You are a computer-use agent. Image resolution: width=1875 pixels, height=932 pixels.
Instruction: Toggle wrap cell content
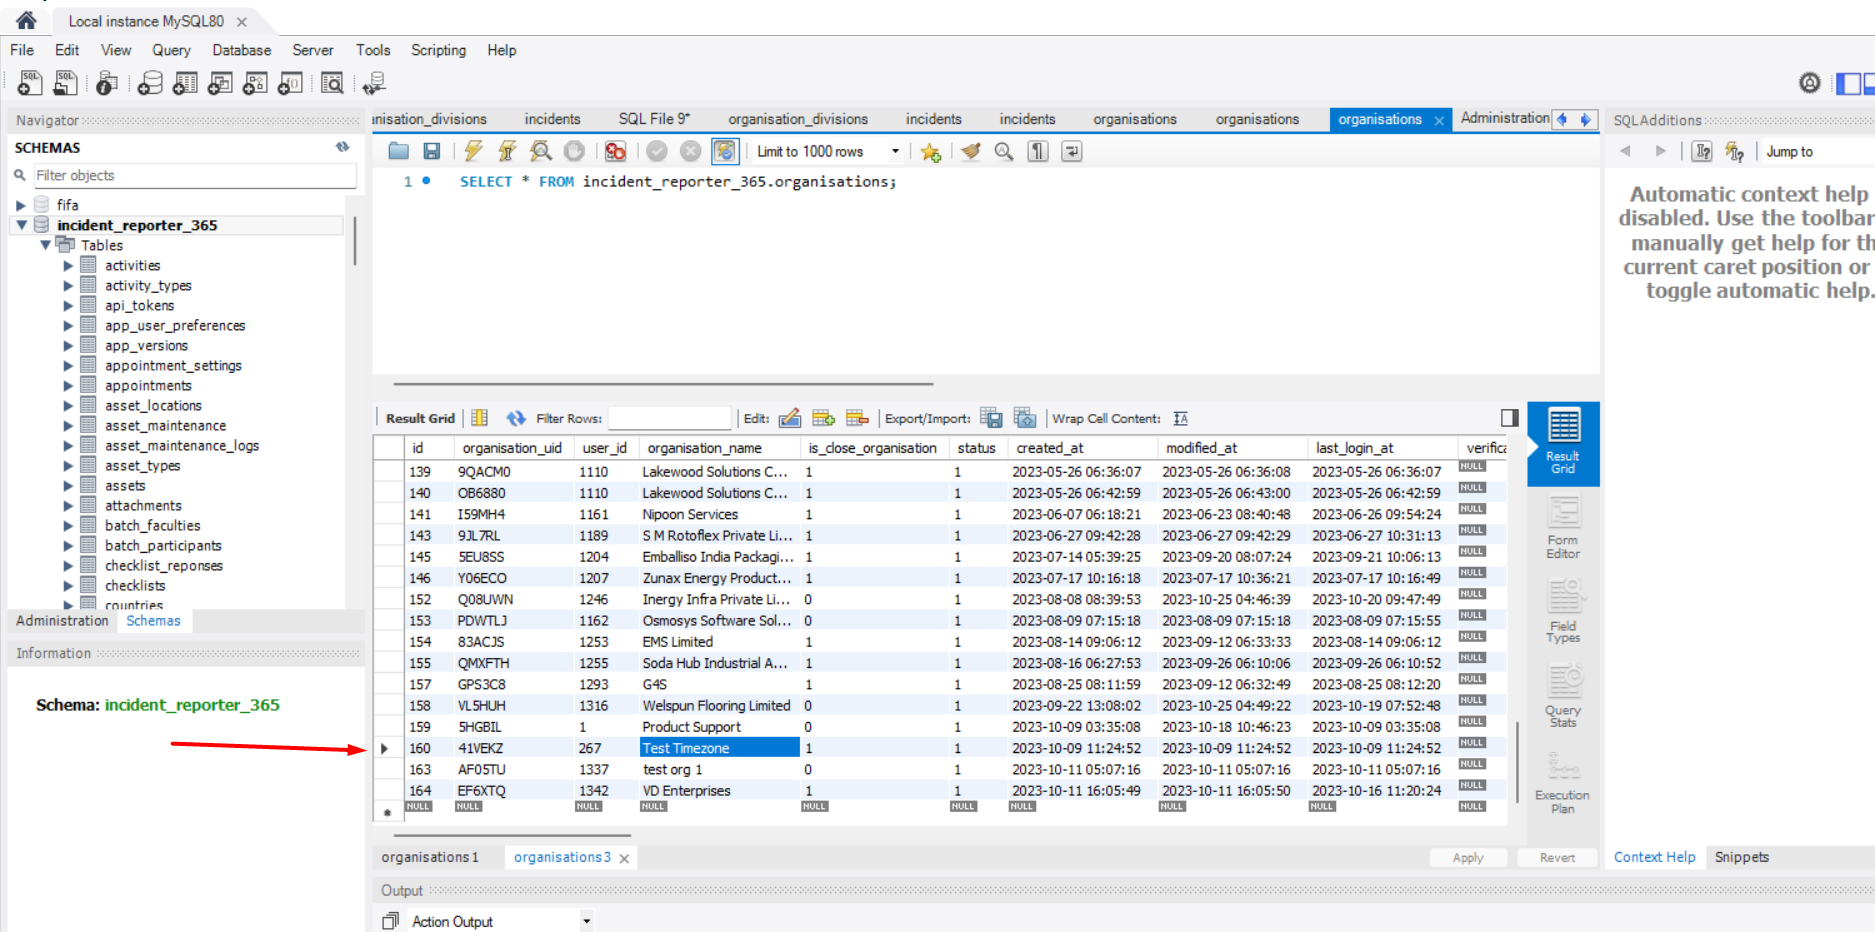pyautogui.click(x=1181, y=418)
